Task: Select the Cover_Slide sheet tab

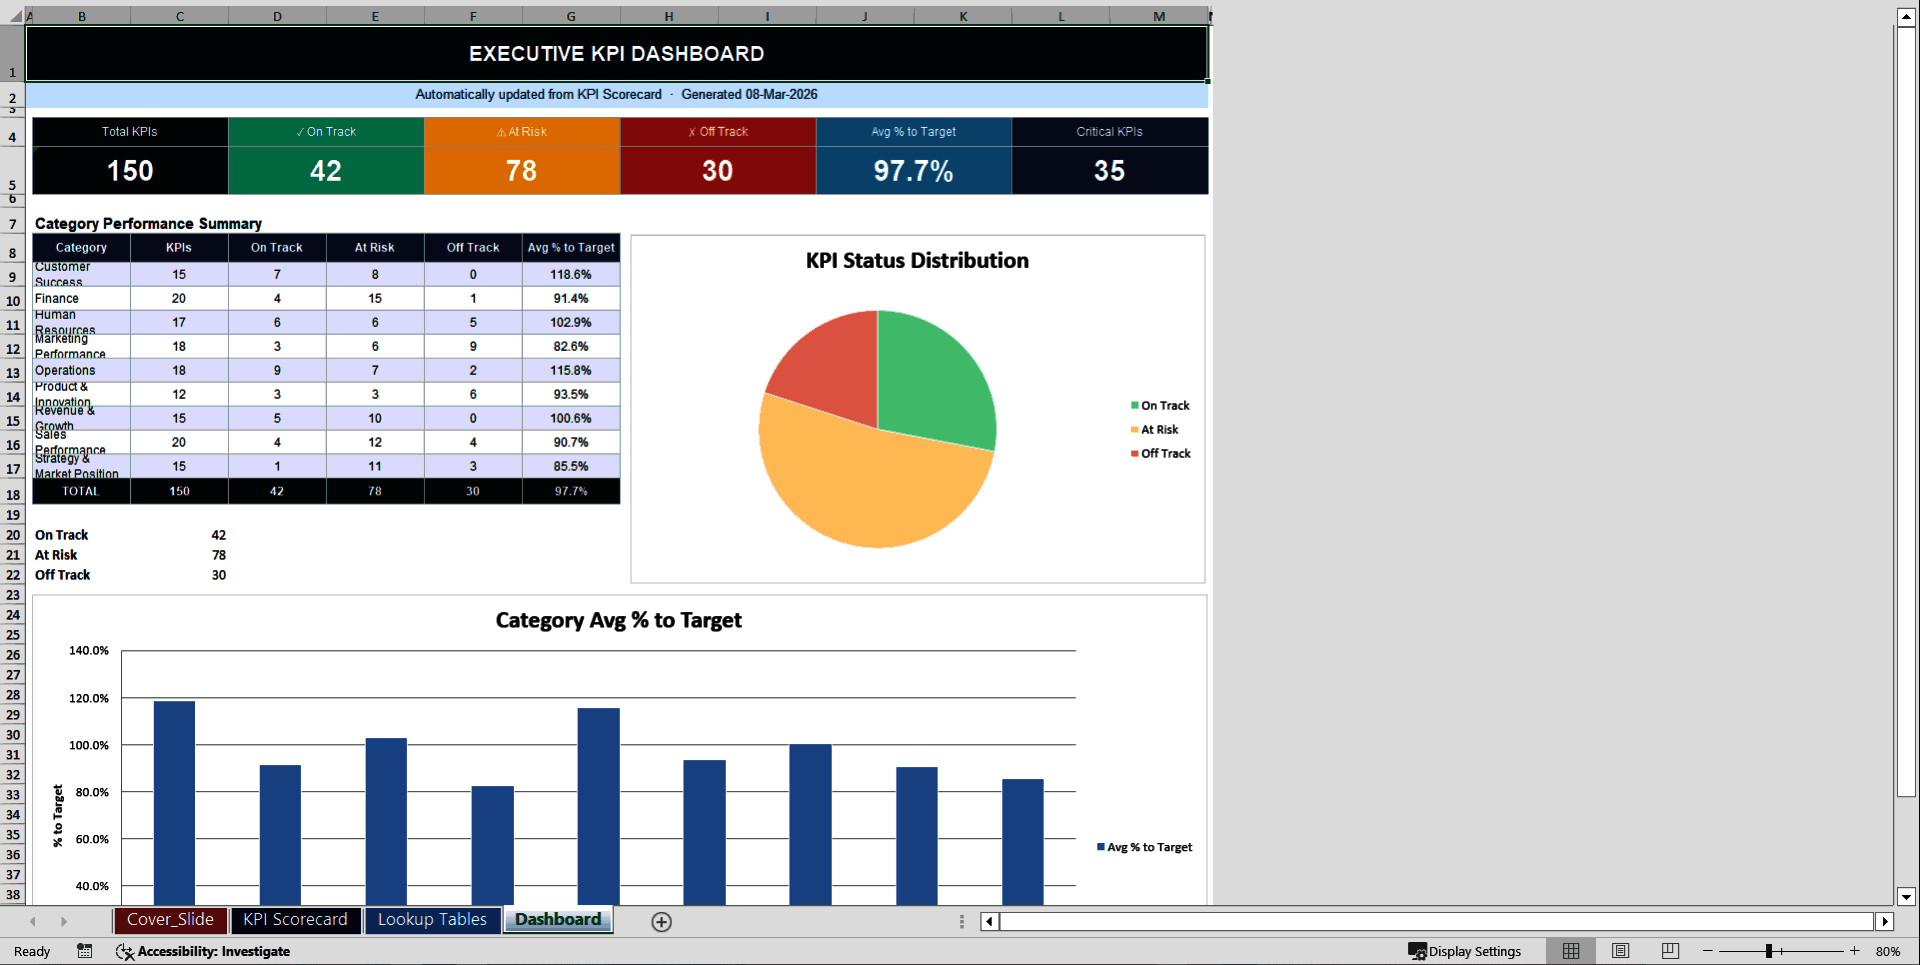Action: click(170, 920)
